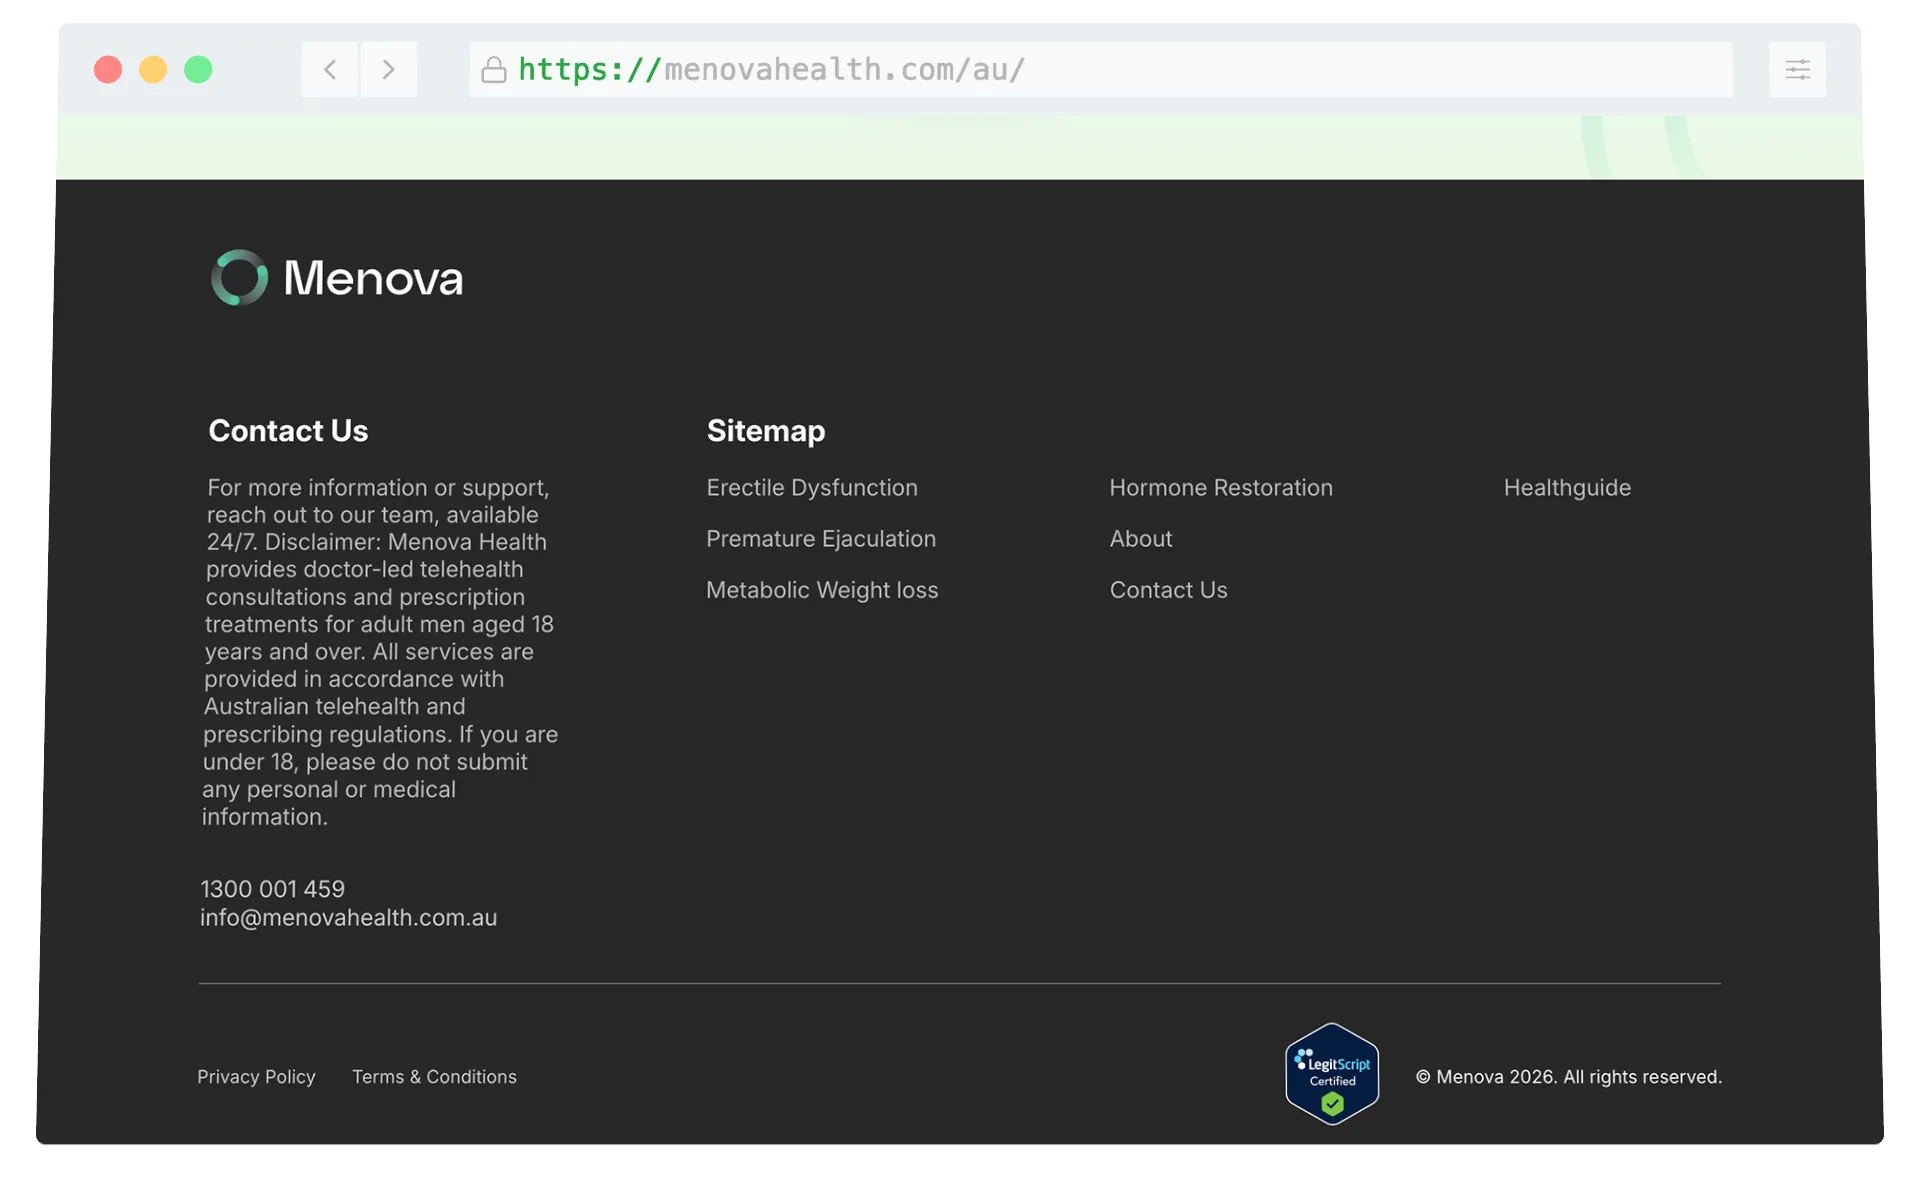Viewport: 1920px width, 1200px height.
Task: Open Hormone Restoration link
Action: [1220, 488]
